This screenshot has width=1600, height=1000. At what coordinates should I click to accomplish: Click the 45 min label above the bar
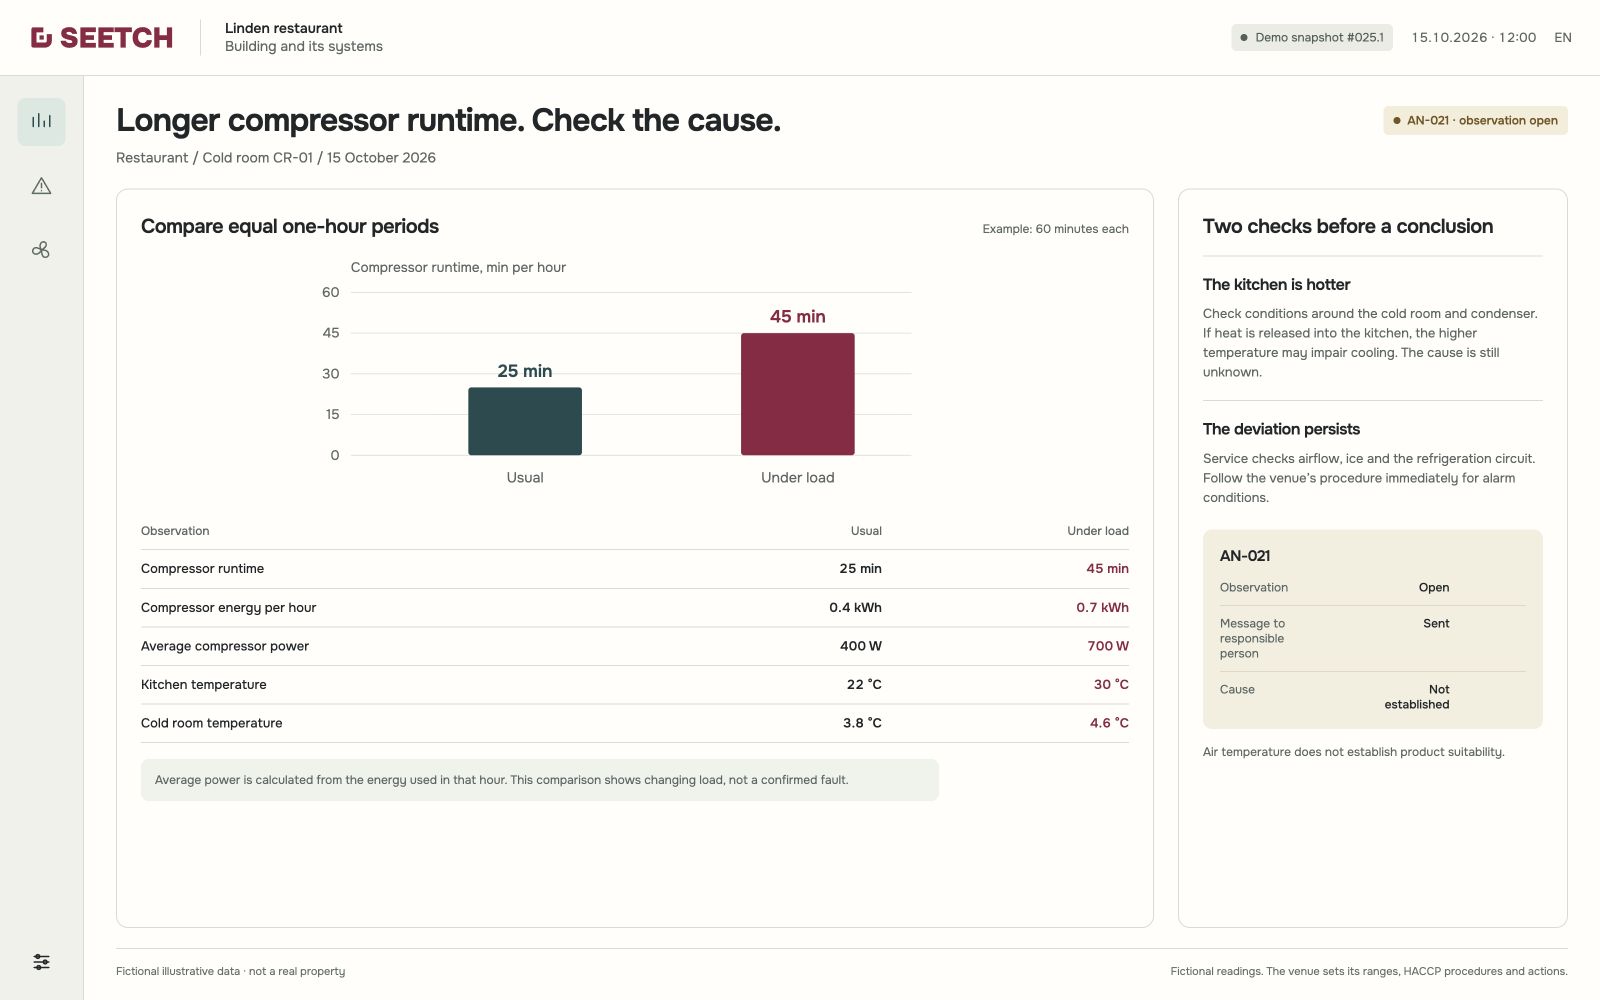pos(798,317)
